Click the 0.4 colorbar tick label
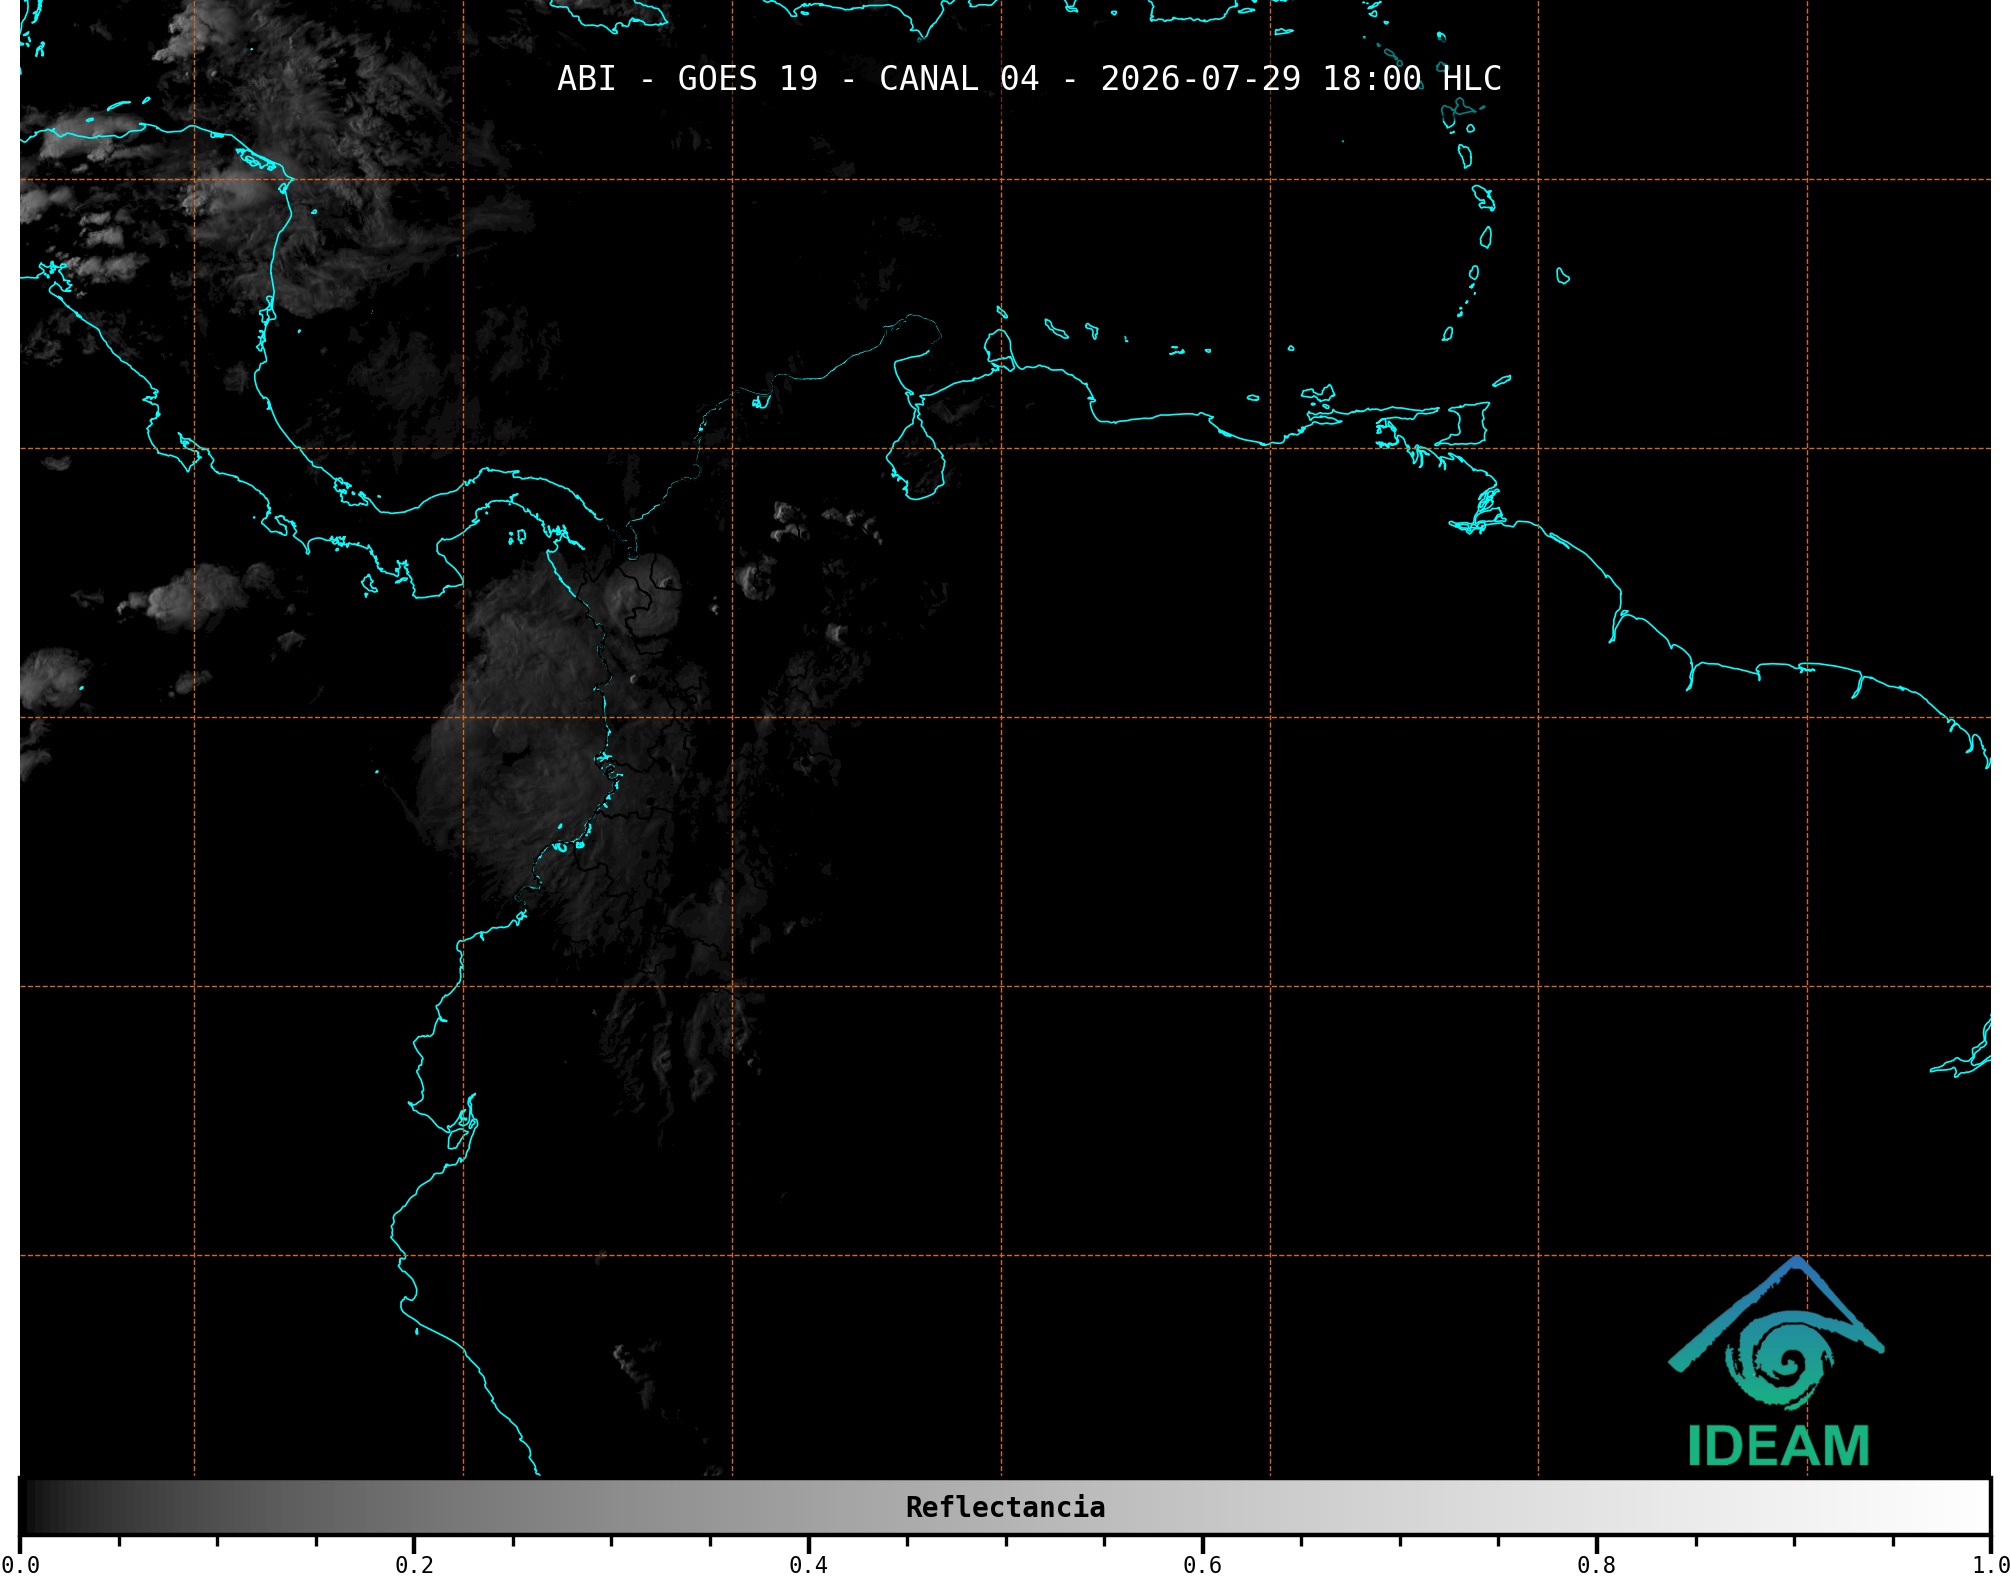 tap(808, 1565)
